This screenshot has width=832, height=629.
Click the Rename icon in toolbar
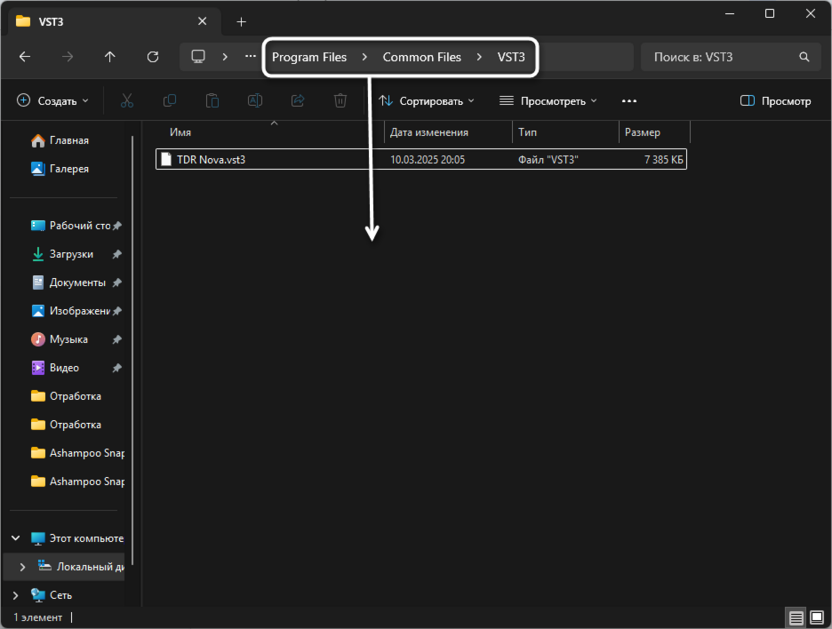[x=255, y=101]
